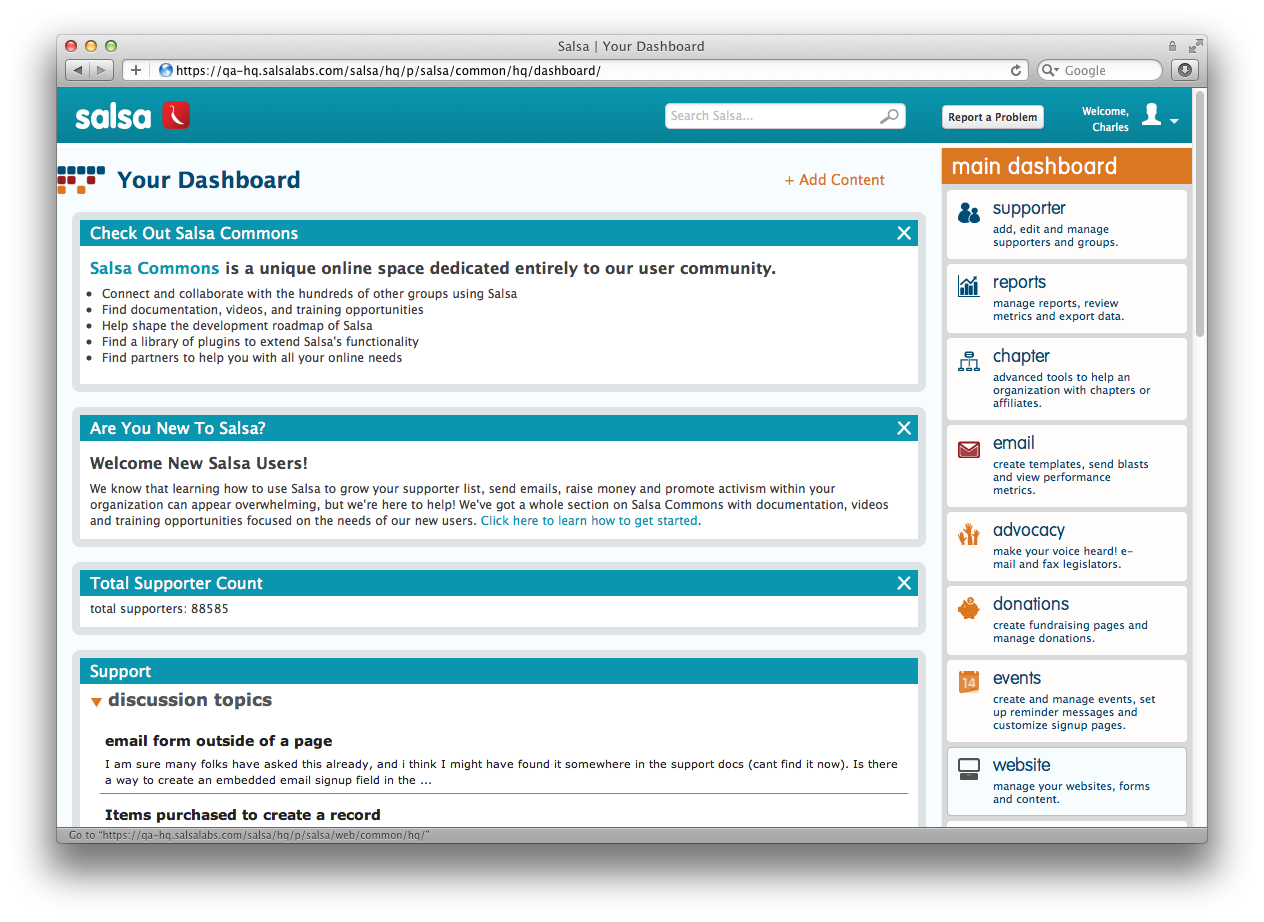1264x922 pixels.
Task: Click total supporters: 88585 text
Action: click(159, 608)
